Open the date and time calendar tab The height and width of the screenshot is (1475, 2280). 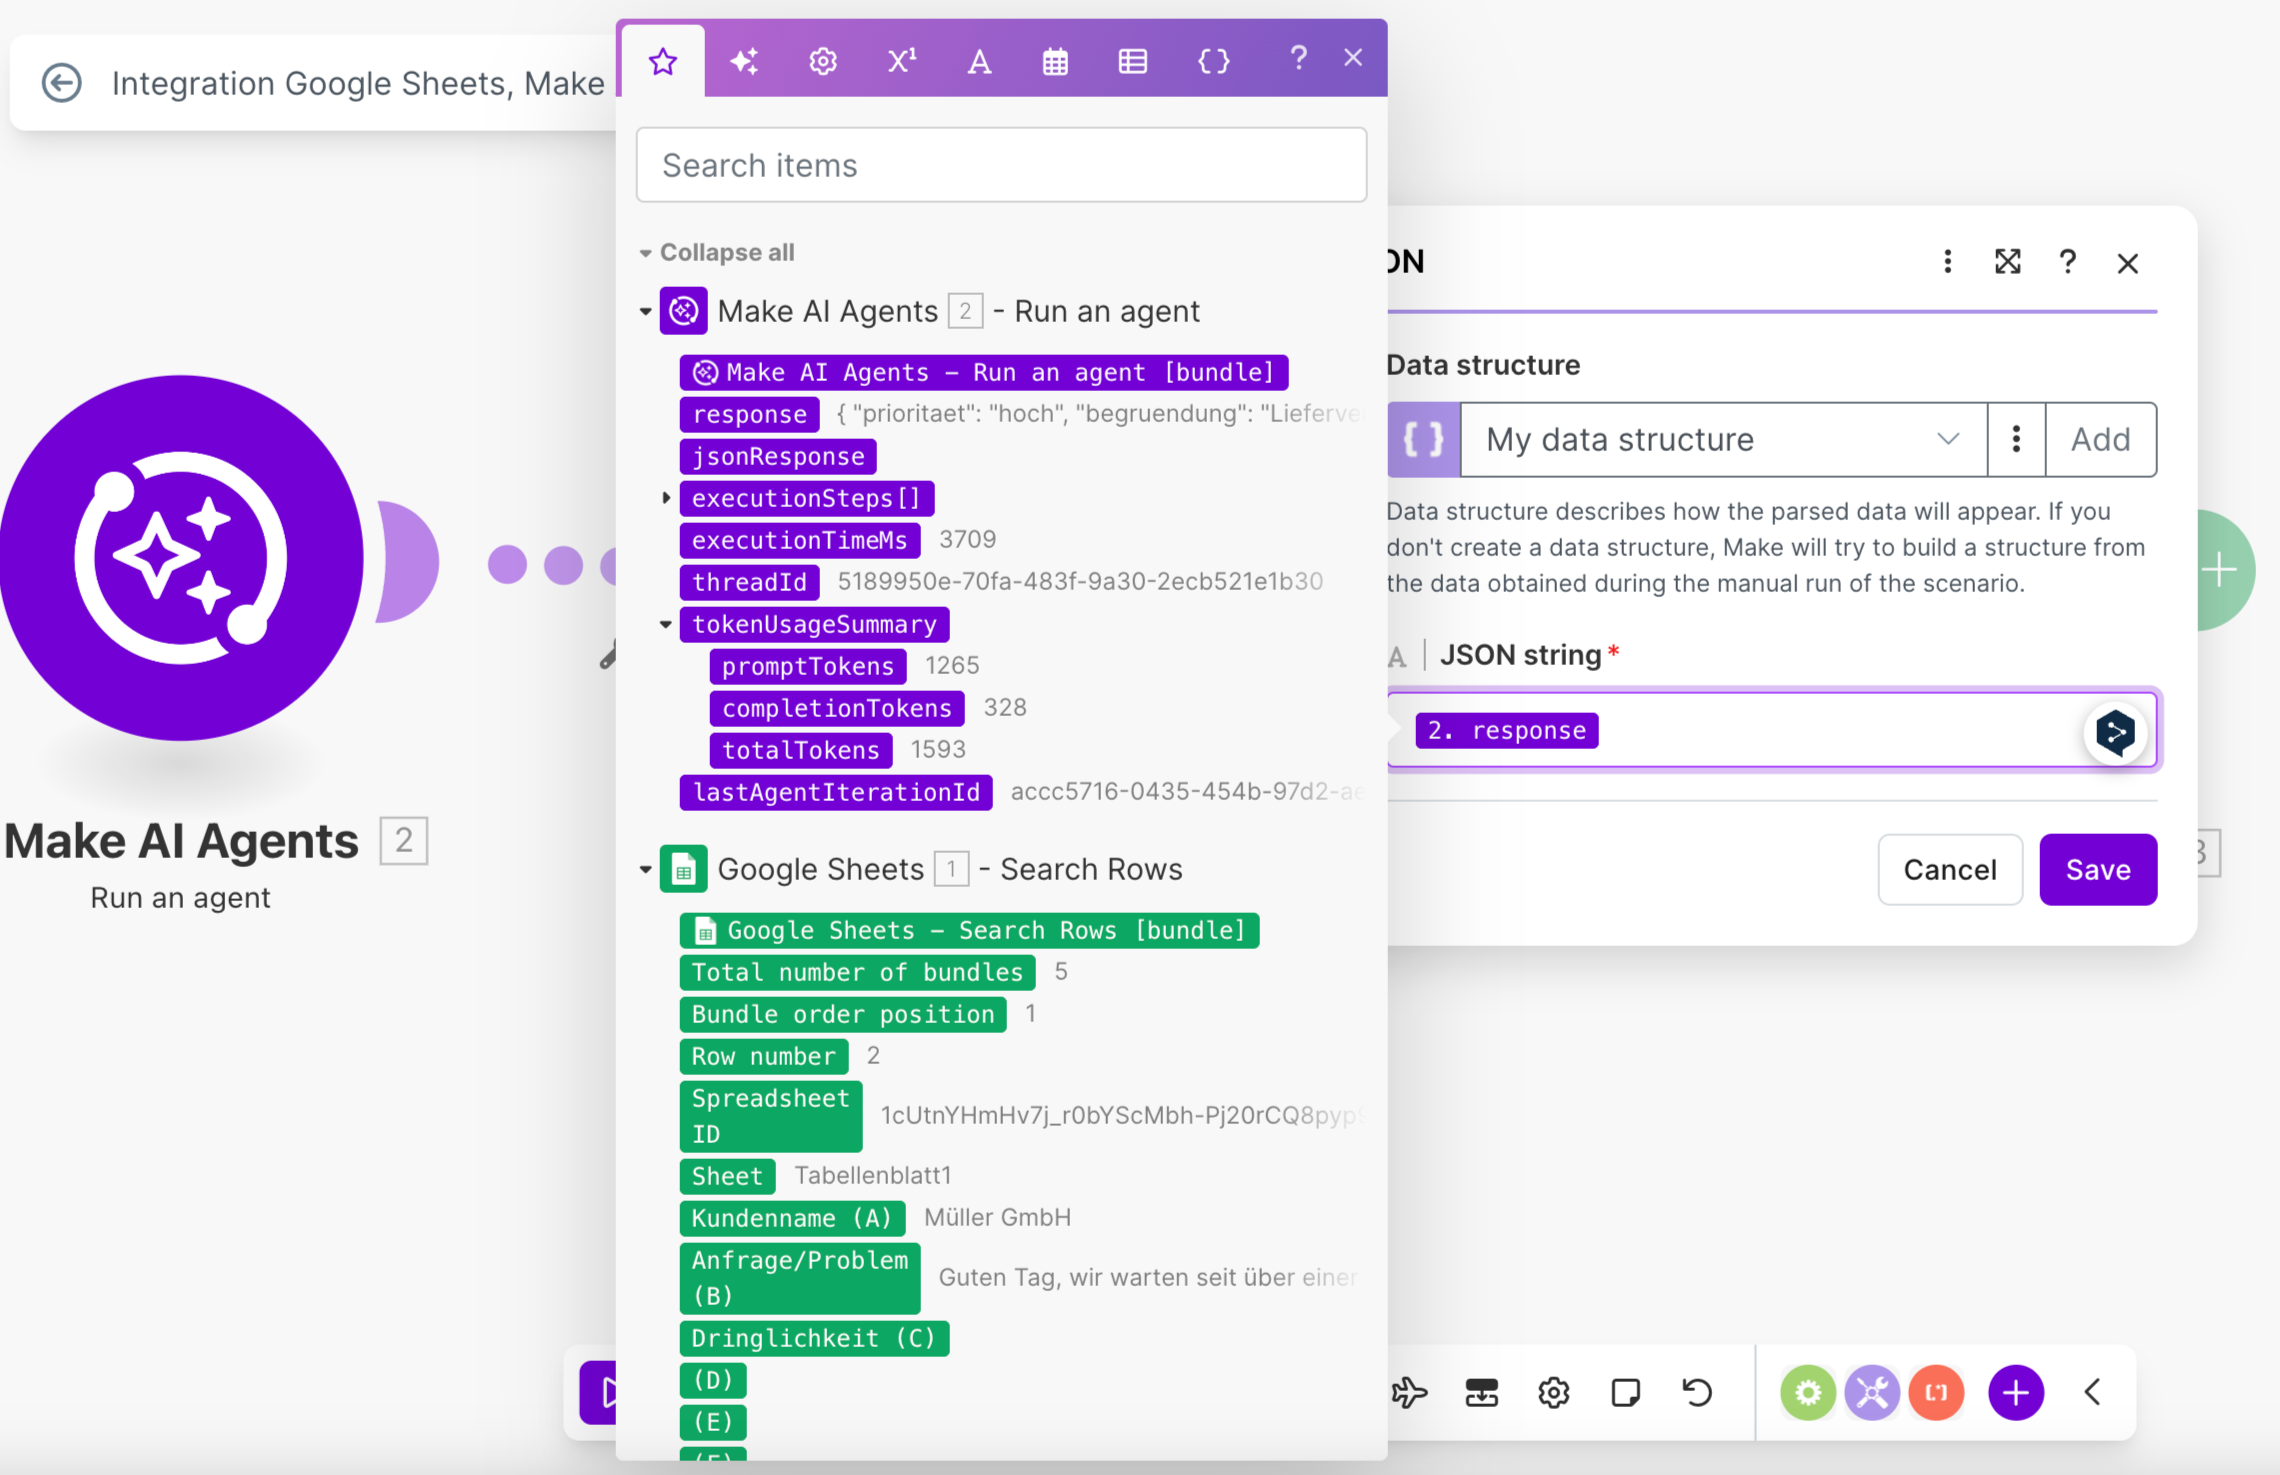tap(1055, 61)
